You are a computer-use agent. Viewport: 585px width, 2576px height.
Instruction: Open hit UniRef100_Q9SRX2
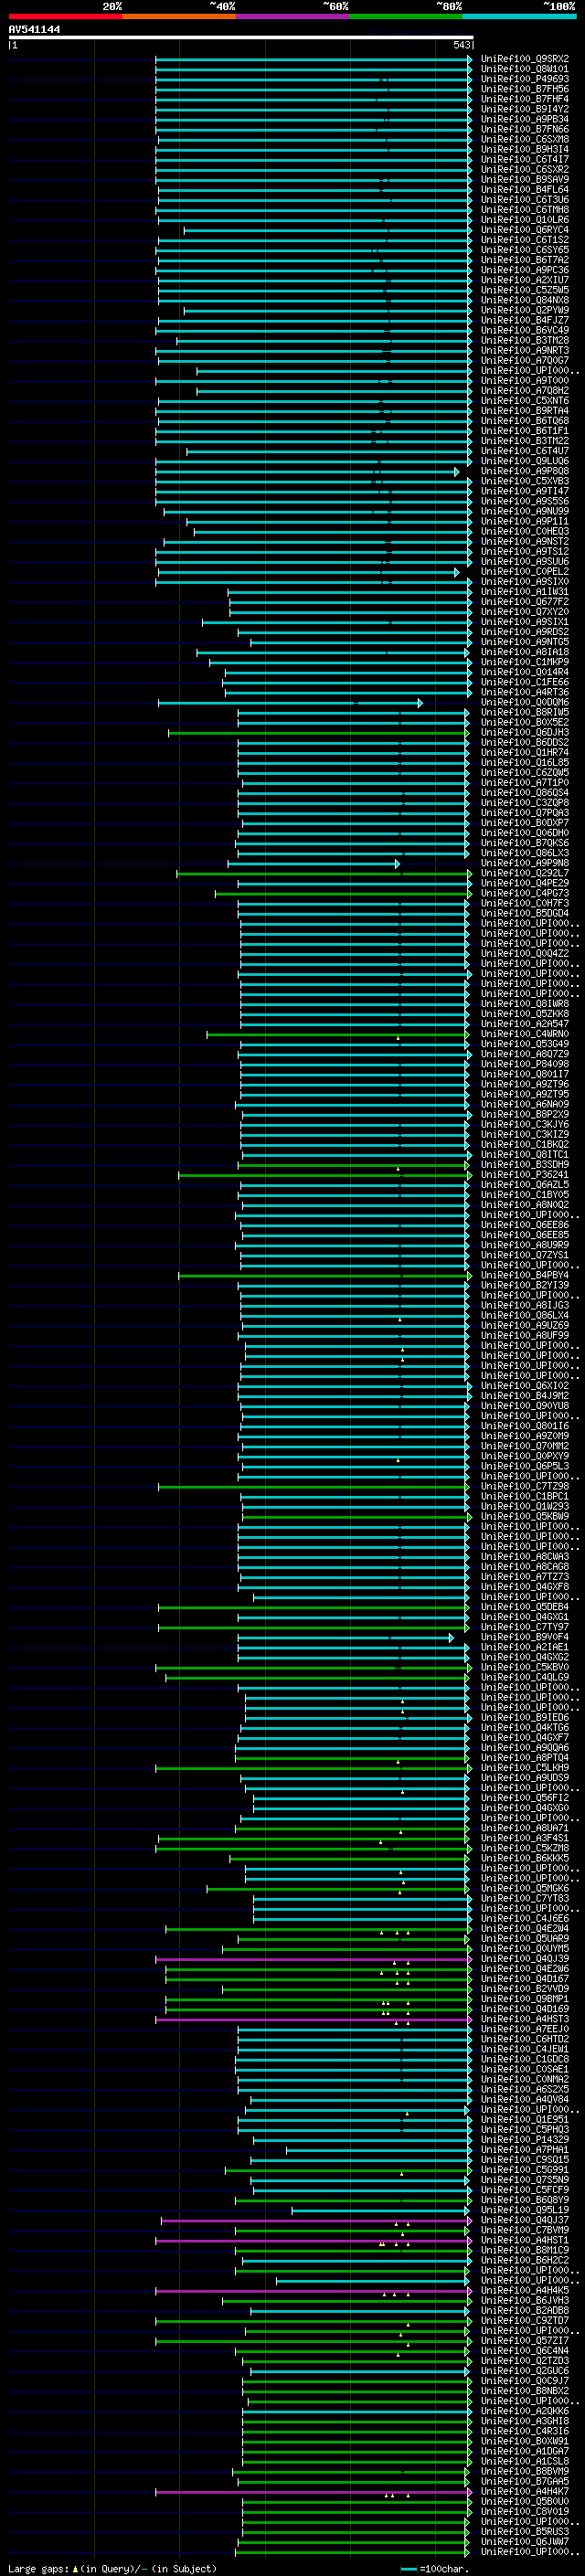(x=525, y=59)
